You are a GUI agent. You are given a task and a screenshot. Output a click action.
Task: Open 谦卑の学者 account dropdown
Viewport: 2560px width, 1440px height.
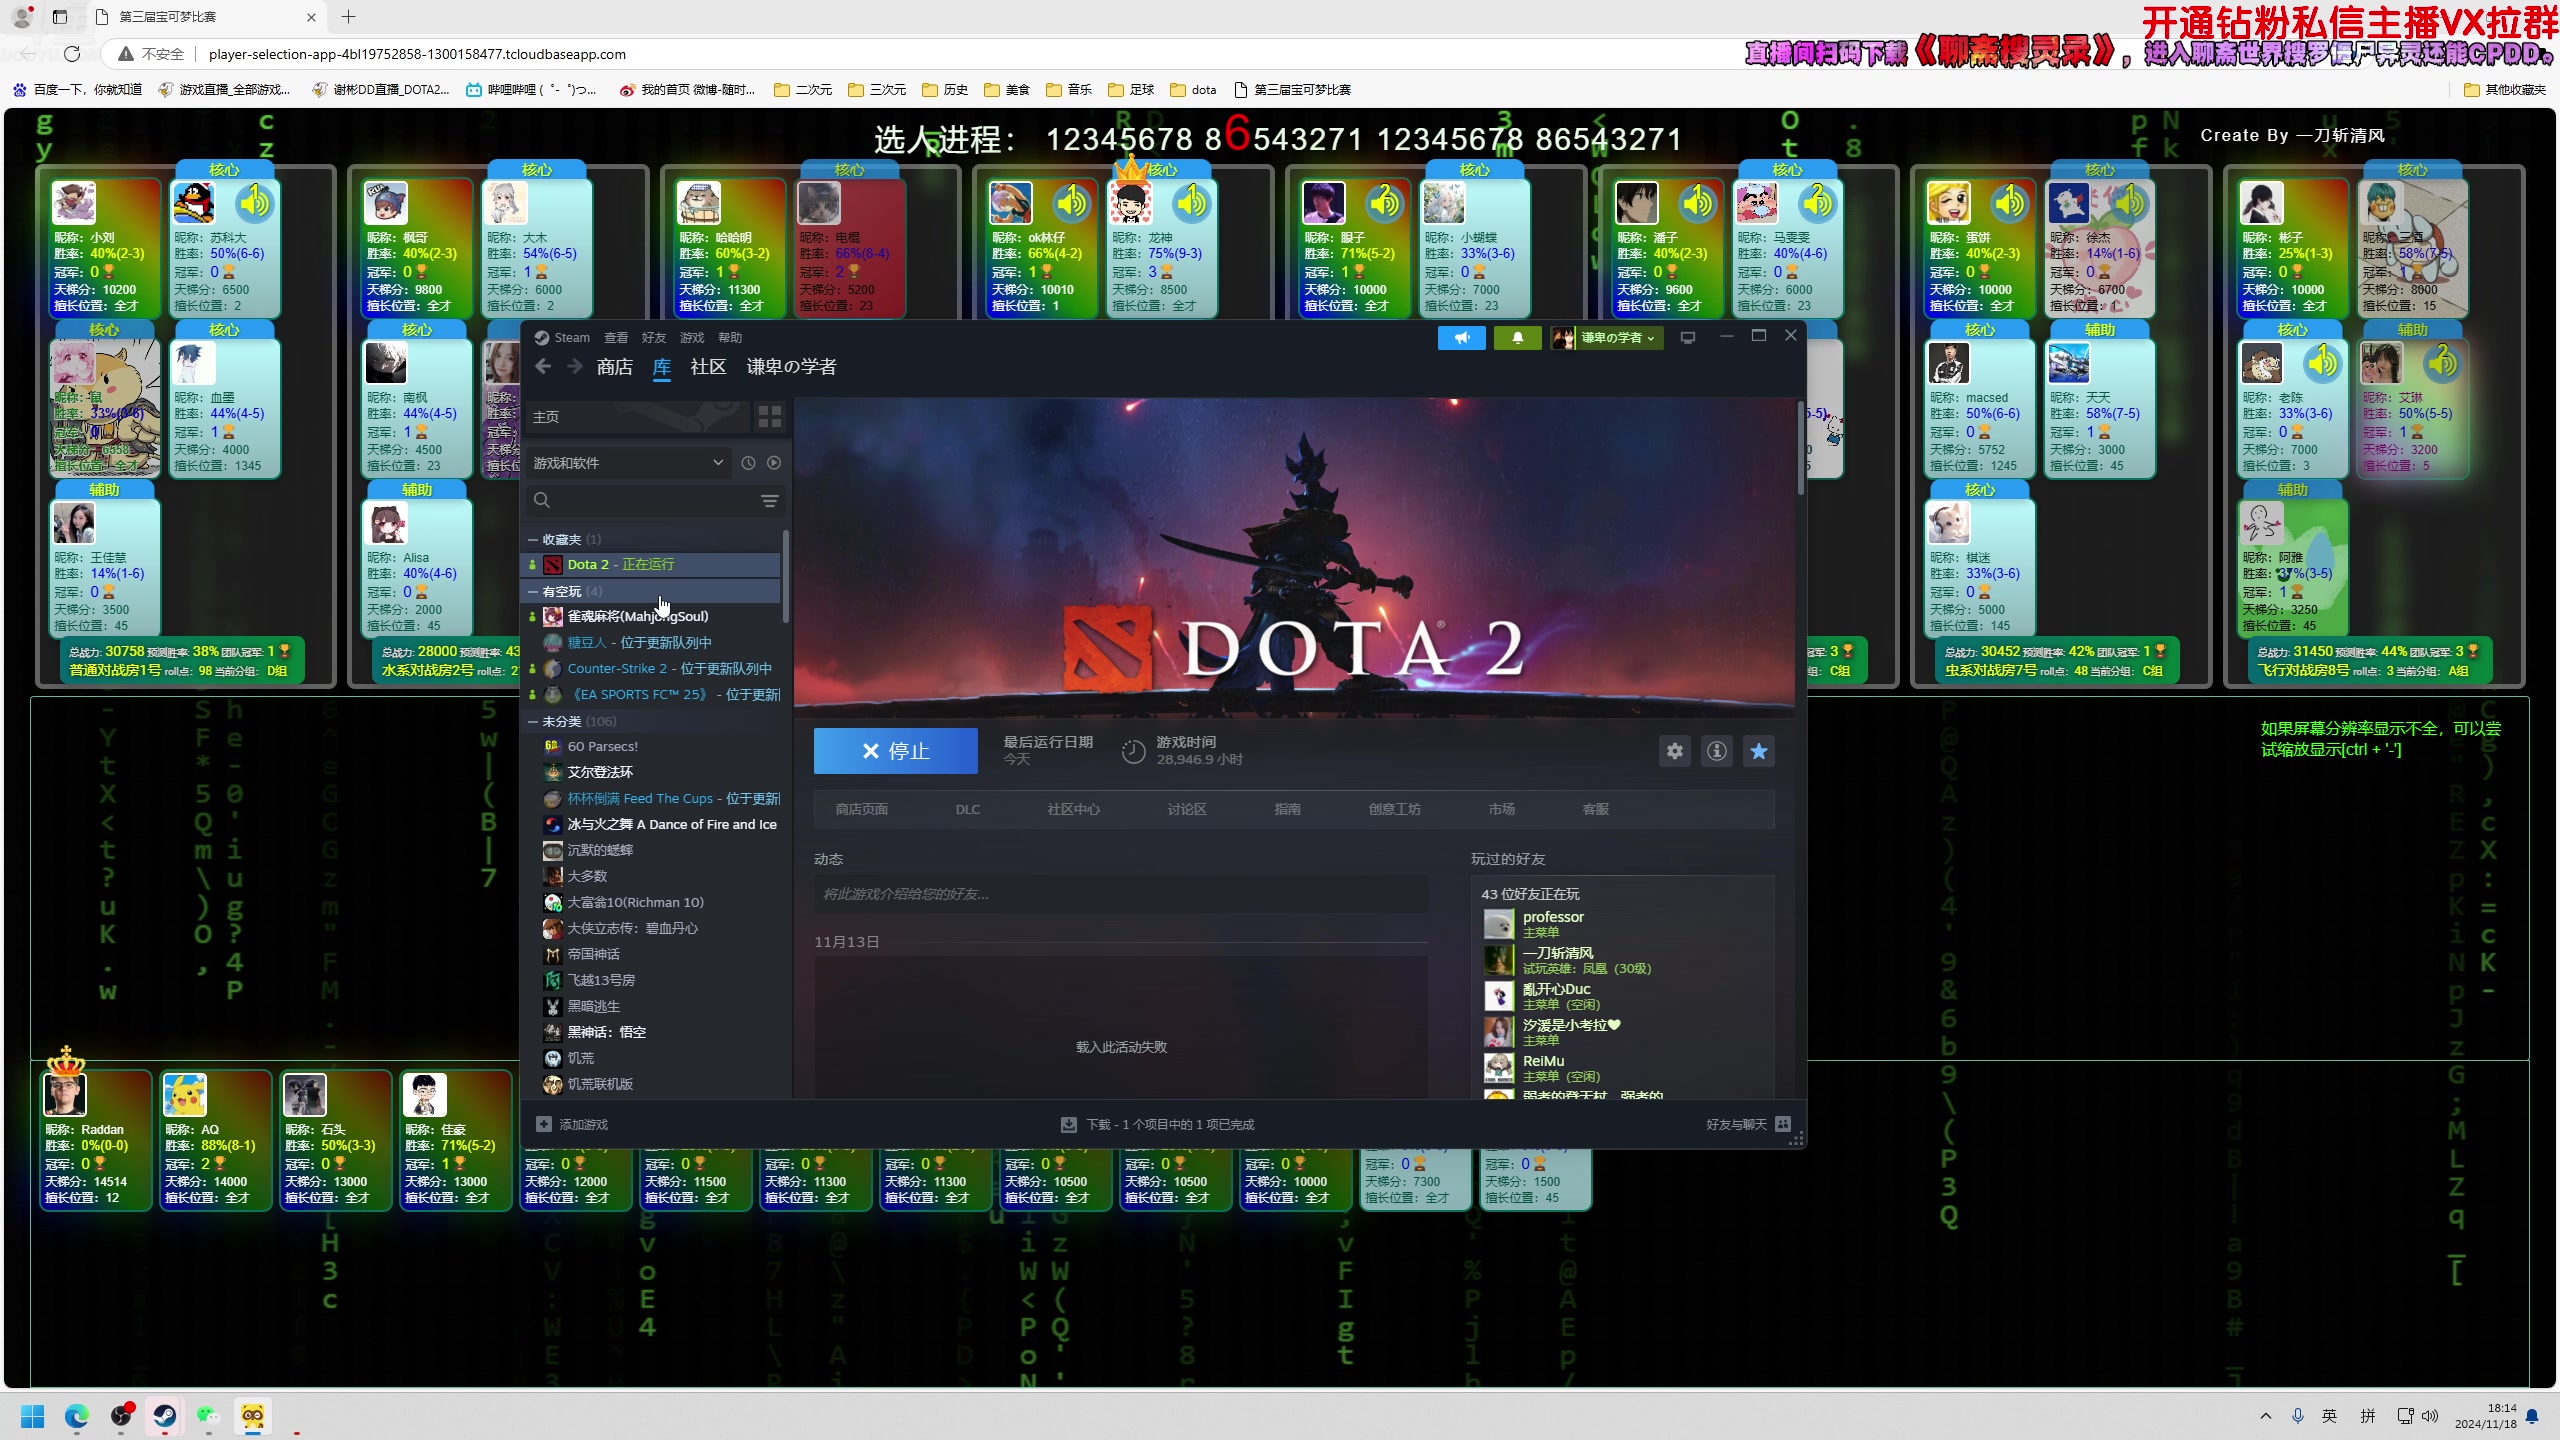(x=1605, y=338)
